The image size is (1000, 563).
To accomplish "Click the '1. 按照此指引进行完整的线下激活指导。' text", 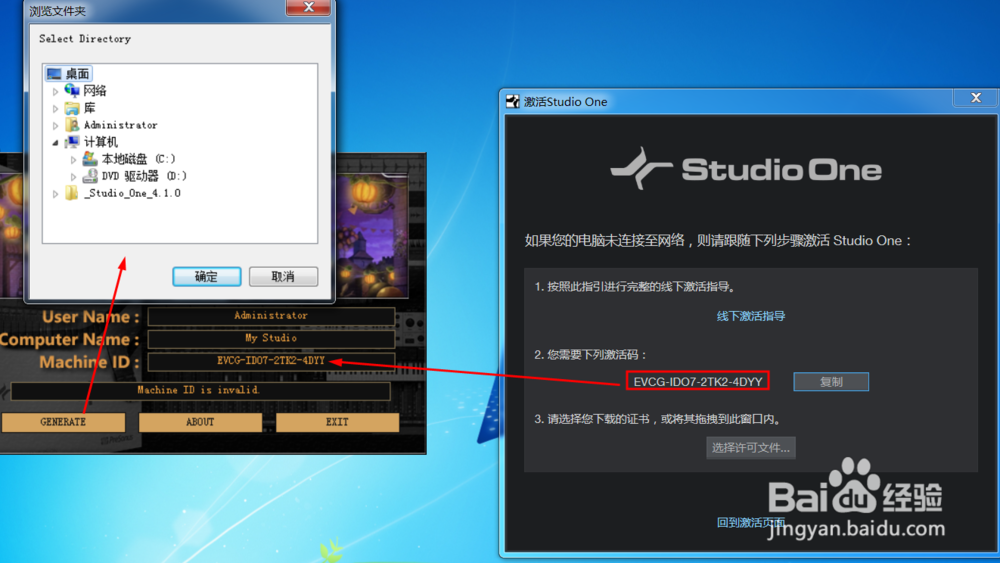I will tap(635, 287).
